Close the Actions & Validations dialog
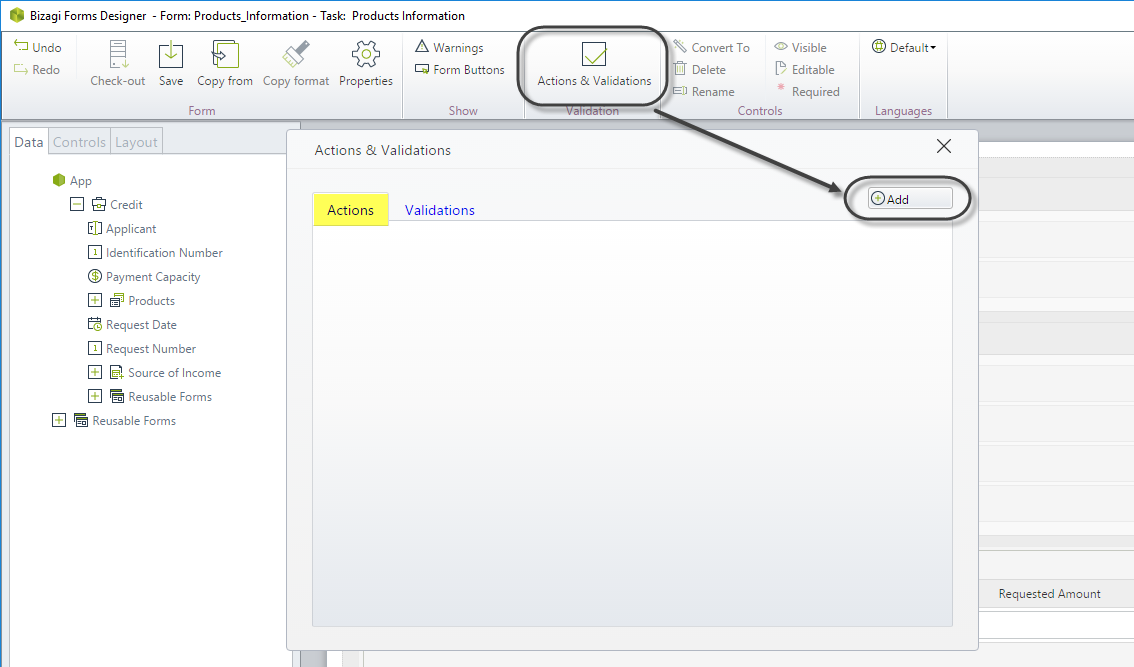Screen dimensions: 1134x667 944,146
